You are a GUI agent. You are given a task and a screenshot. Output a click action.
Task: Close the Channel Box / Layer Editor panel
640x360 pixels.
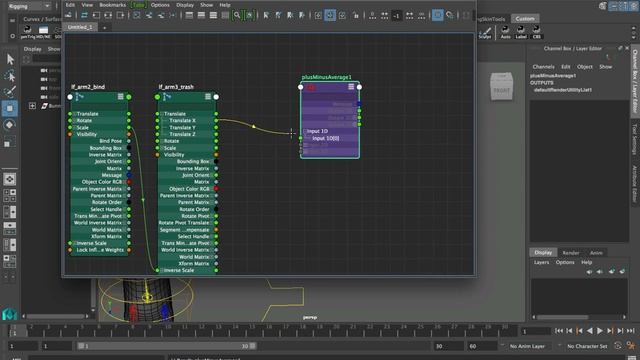[627, 48]
